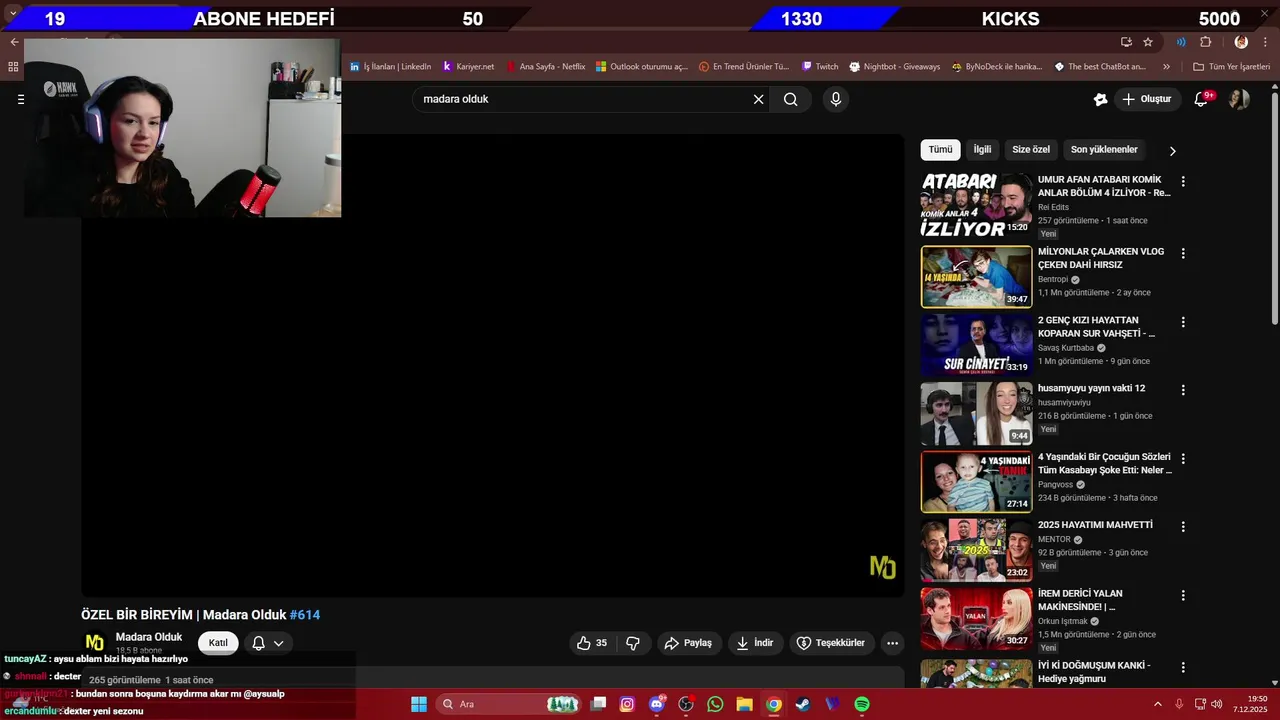Open Chrome profile avatar in toolbar
The image size is (1280, 720).
[1241, 42]
